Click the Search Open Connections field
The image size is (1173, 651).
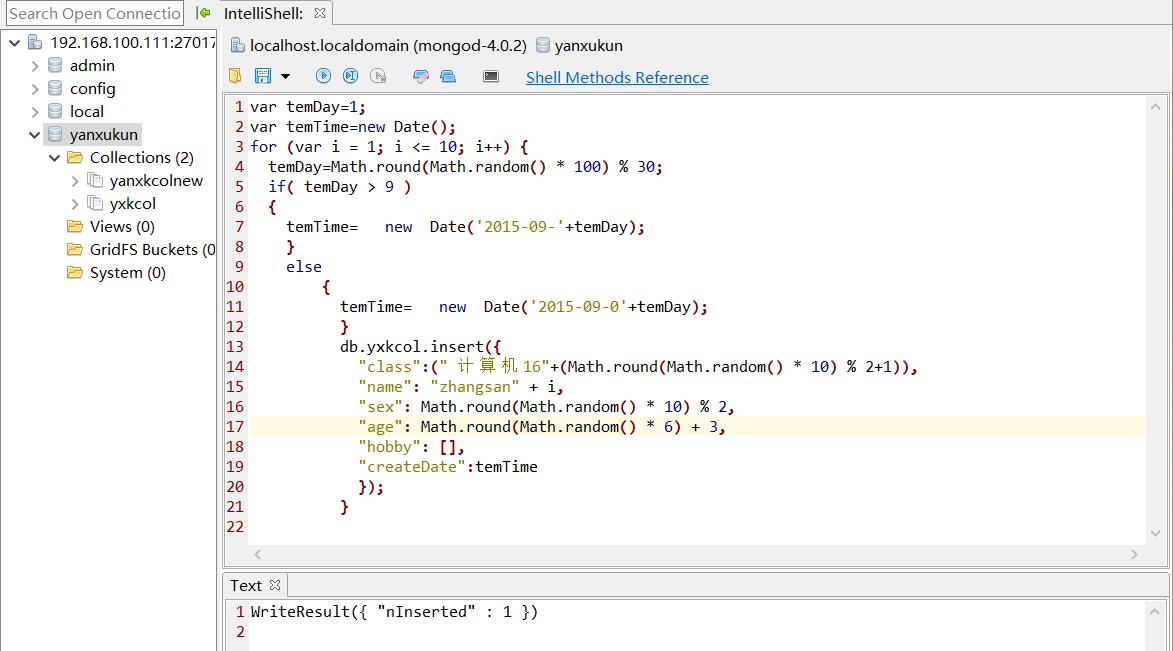pos(94,13)
